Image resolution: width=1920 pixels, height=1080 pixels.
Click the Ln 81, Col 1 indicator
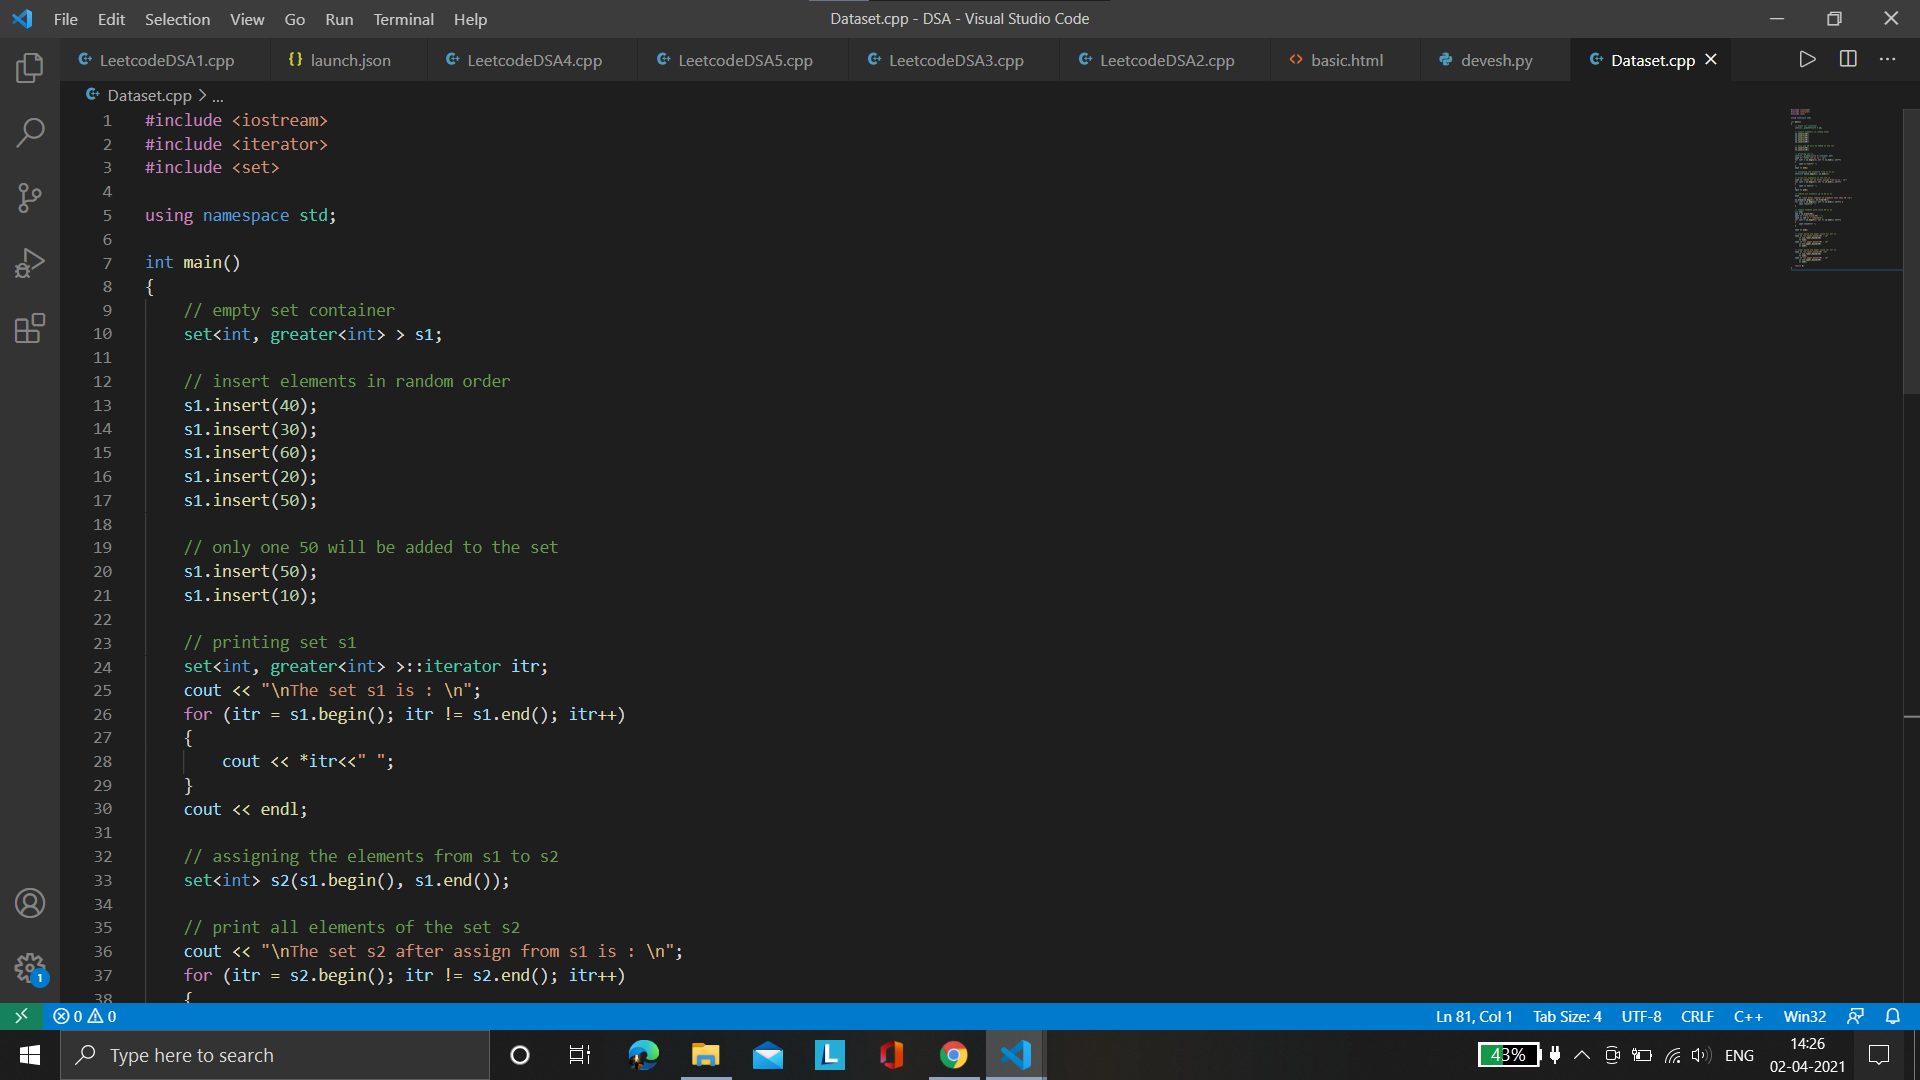pyautogui.click(x=1474, y=1016)
